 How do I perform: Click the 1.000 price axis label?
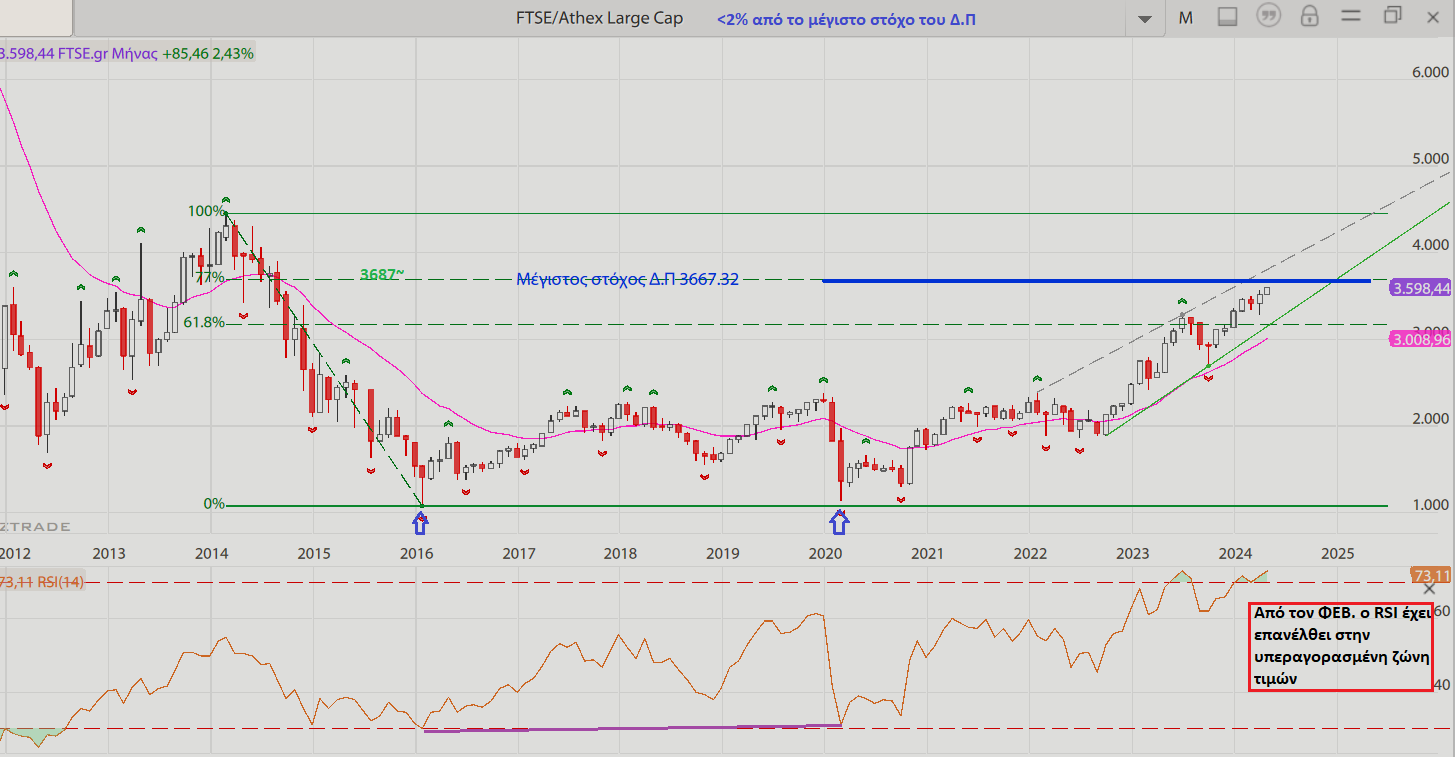1431,505
